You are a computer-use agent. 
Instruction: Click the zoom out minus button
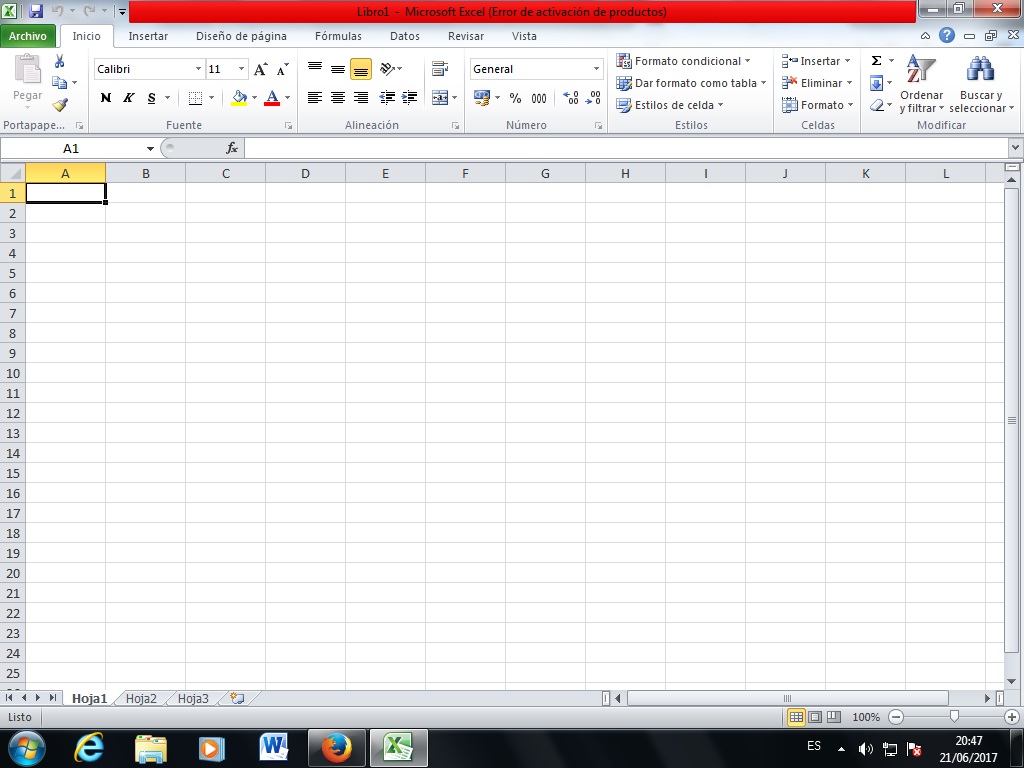point(897,717)
